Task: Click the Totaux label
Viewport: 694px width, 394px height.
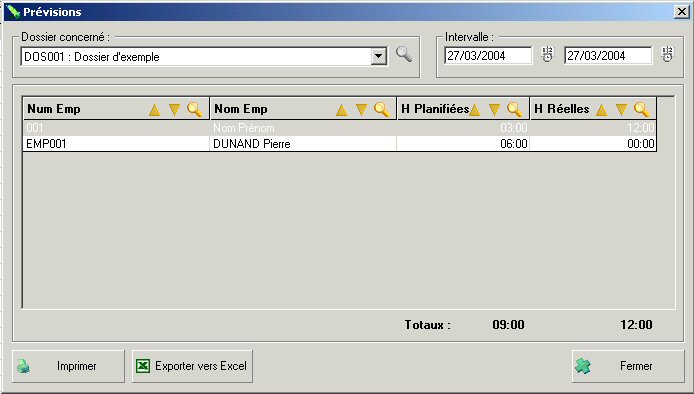Action: [x=428, y=325]
